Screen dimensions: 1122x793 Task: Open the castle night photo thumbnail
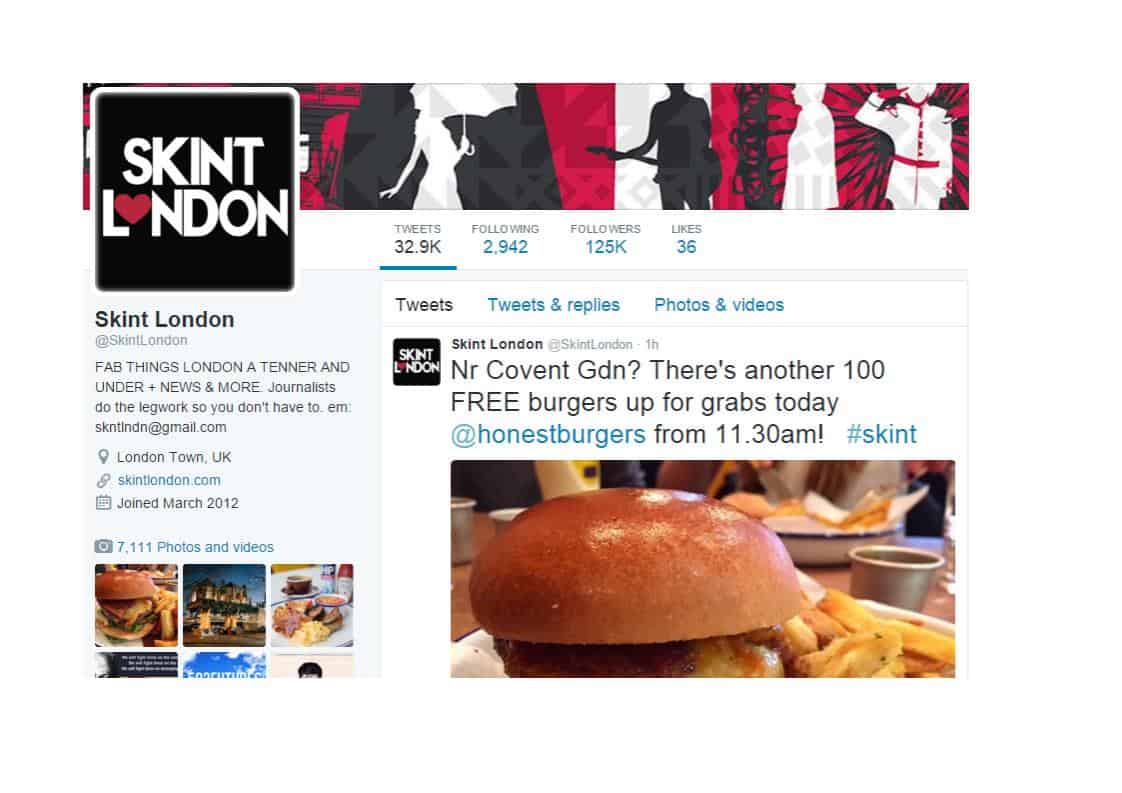[224, 605]
